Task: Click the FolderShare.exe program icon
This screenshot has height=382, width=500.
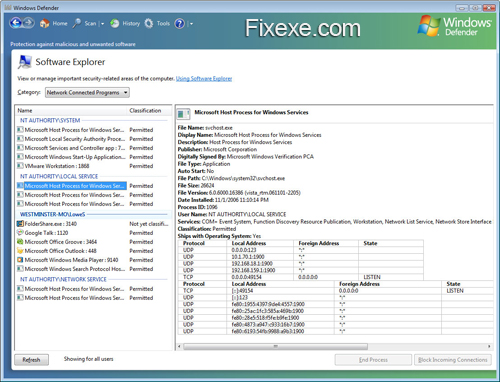Action: point(20,224)
